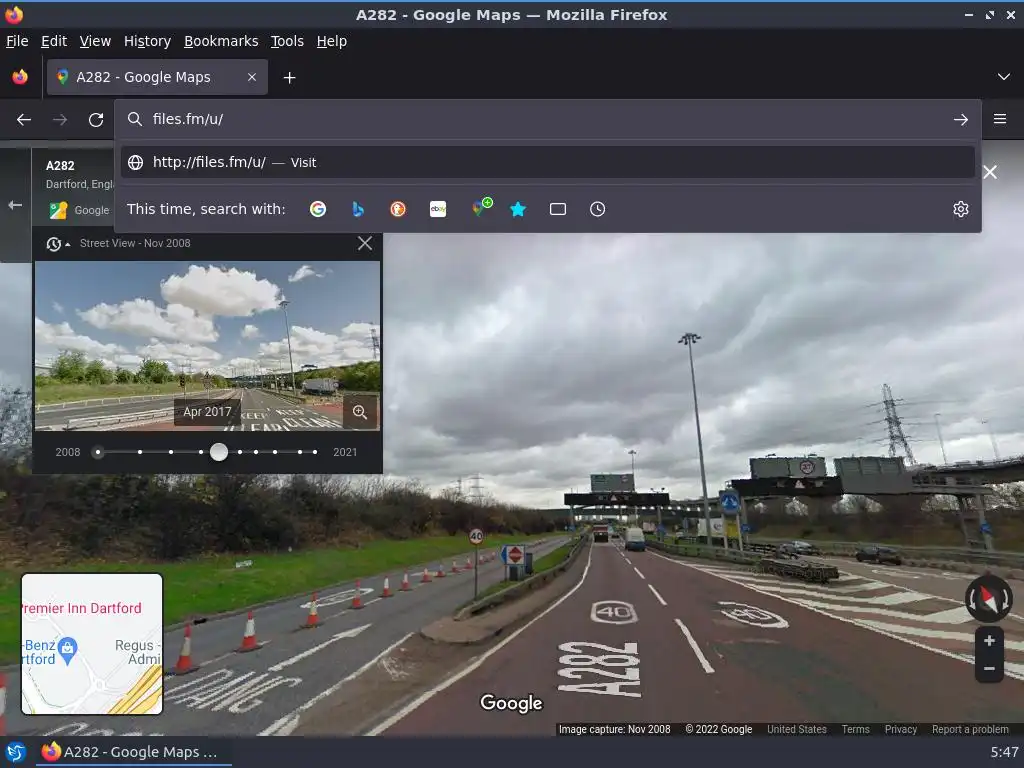Click the clock showing 5:47

1003,752
